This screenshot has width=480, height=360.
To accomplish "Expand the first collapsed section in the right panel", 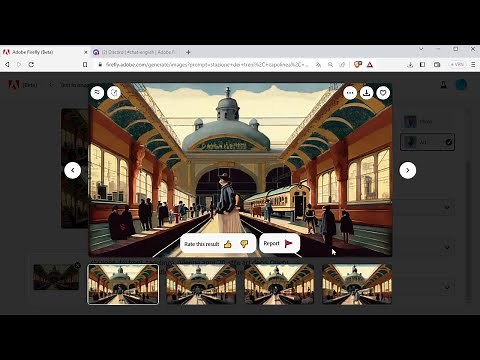I will pyautogui.click(x=447, y=207).
